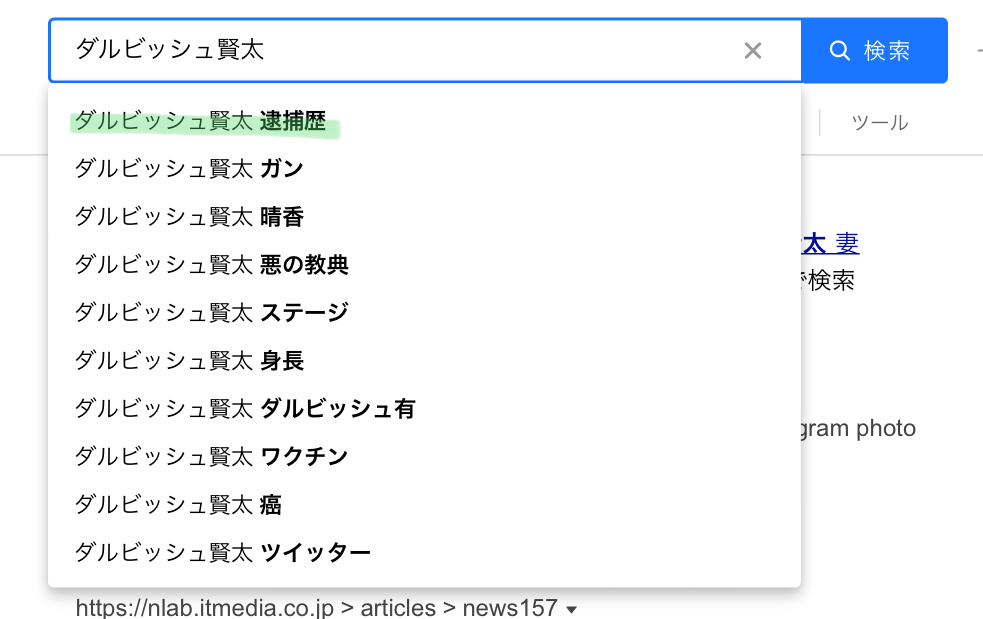Focus the search field containing ダルビッシュ賢太
The width and height of the screenshot is (983, 619).
(425, 50)
